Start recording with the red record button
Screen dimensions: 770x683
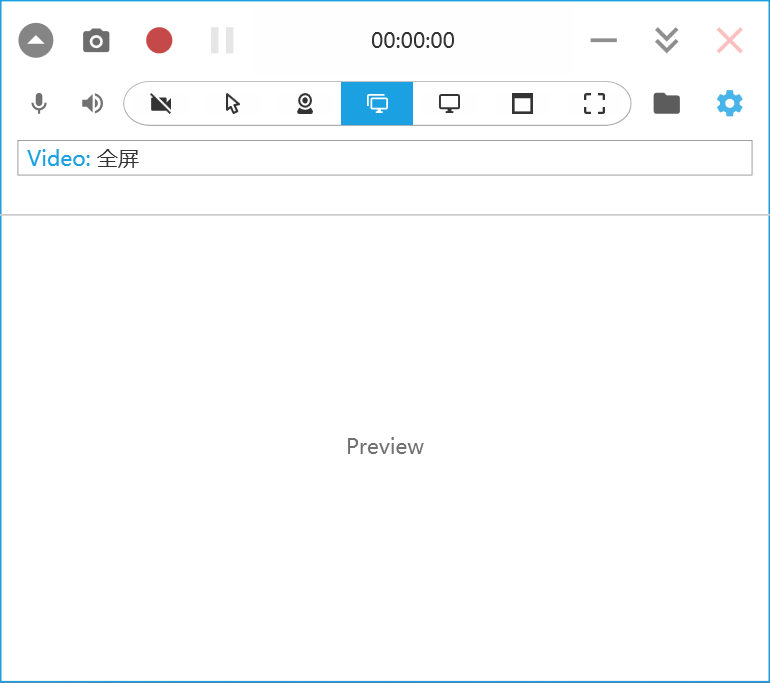(159, 41)
